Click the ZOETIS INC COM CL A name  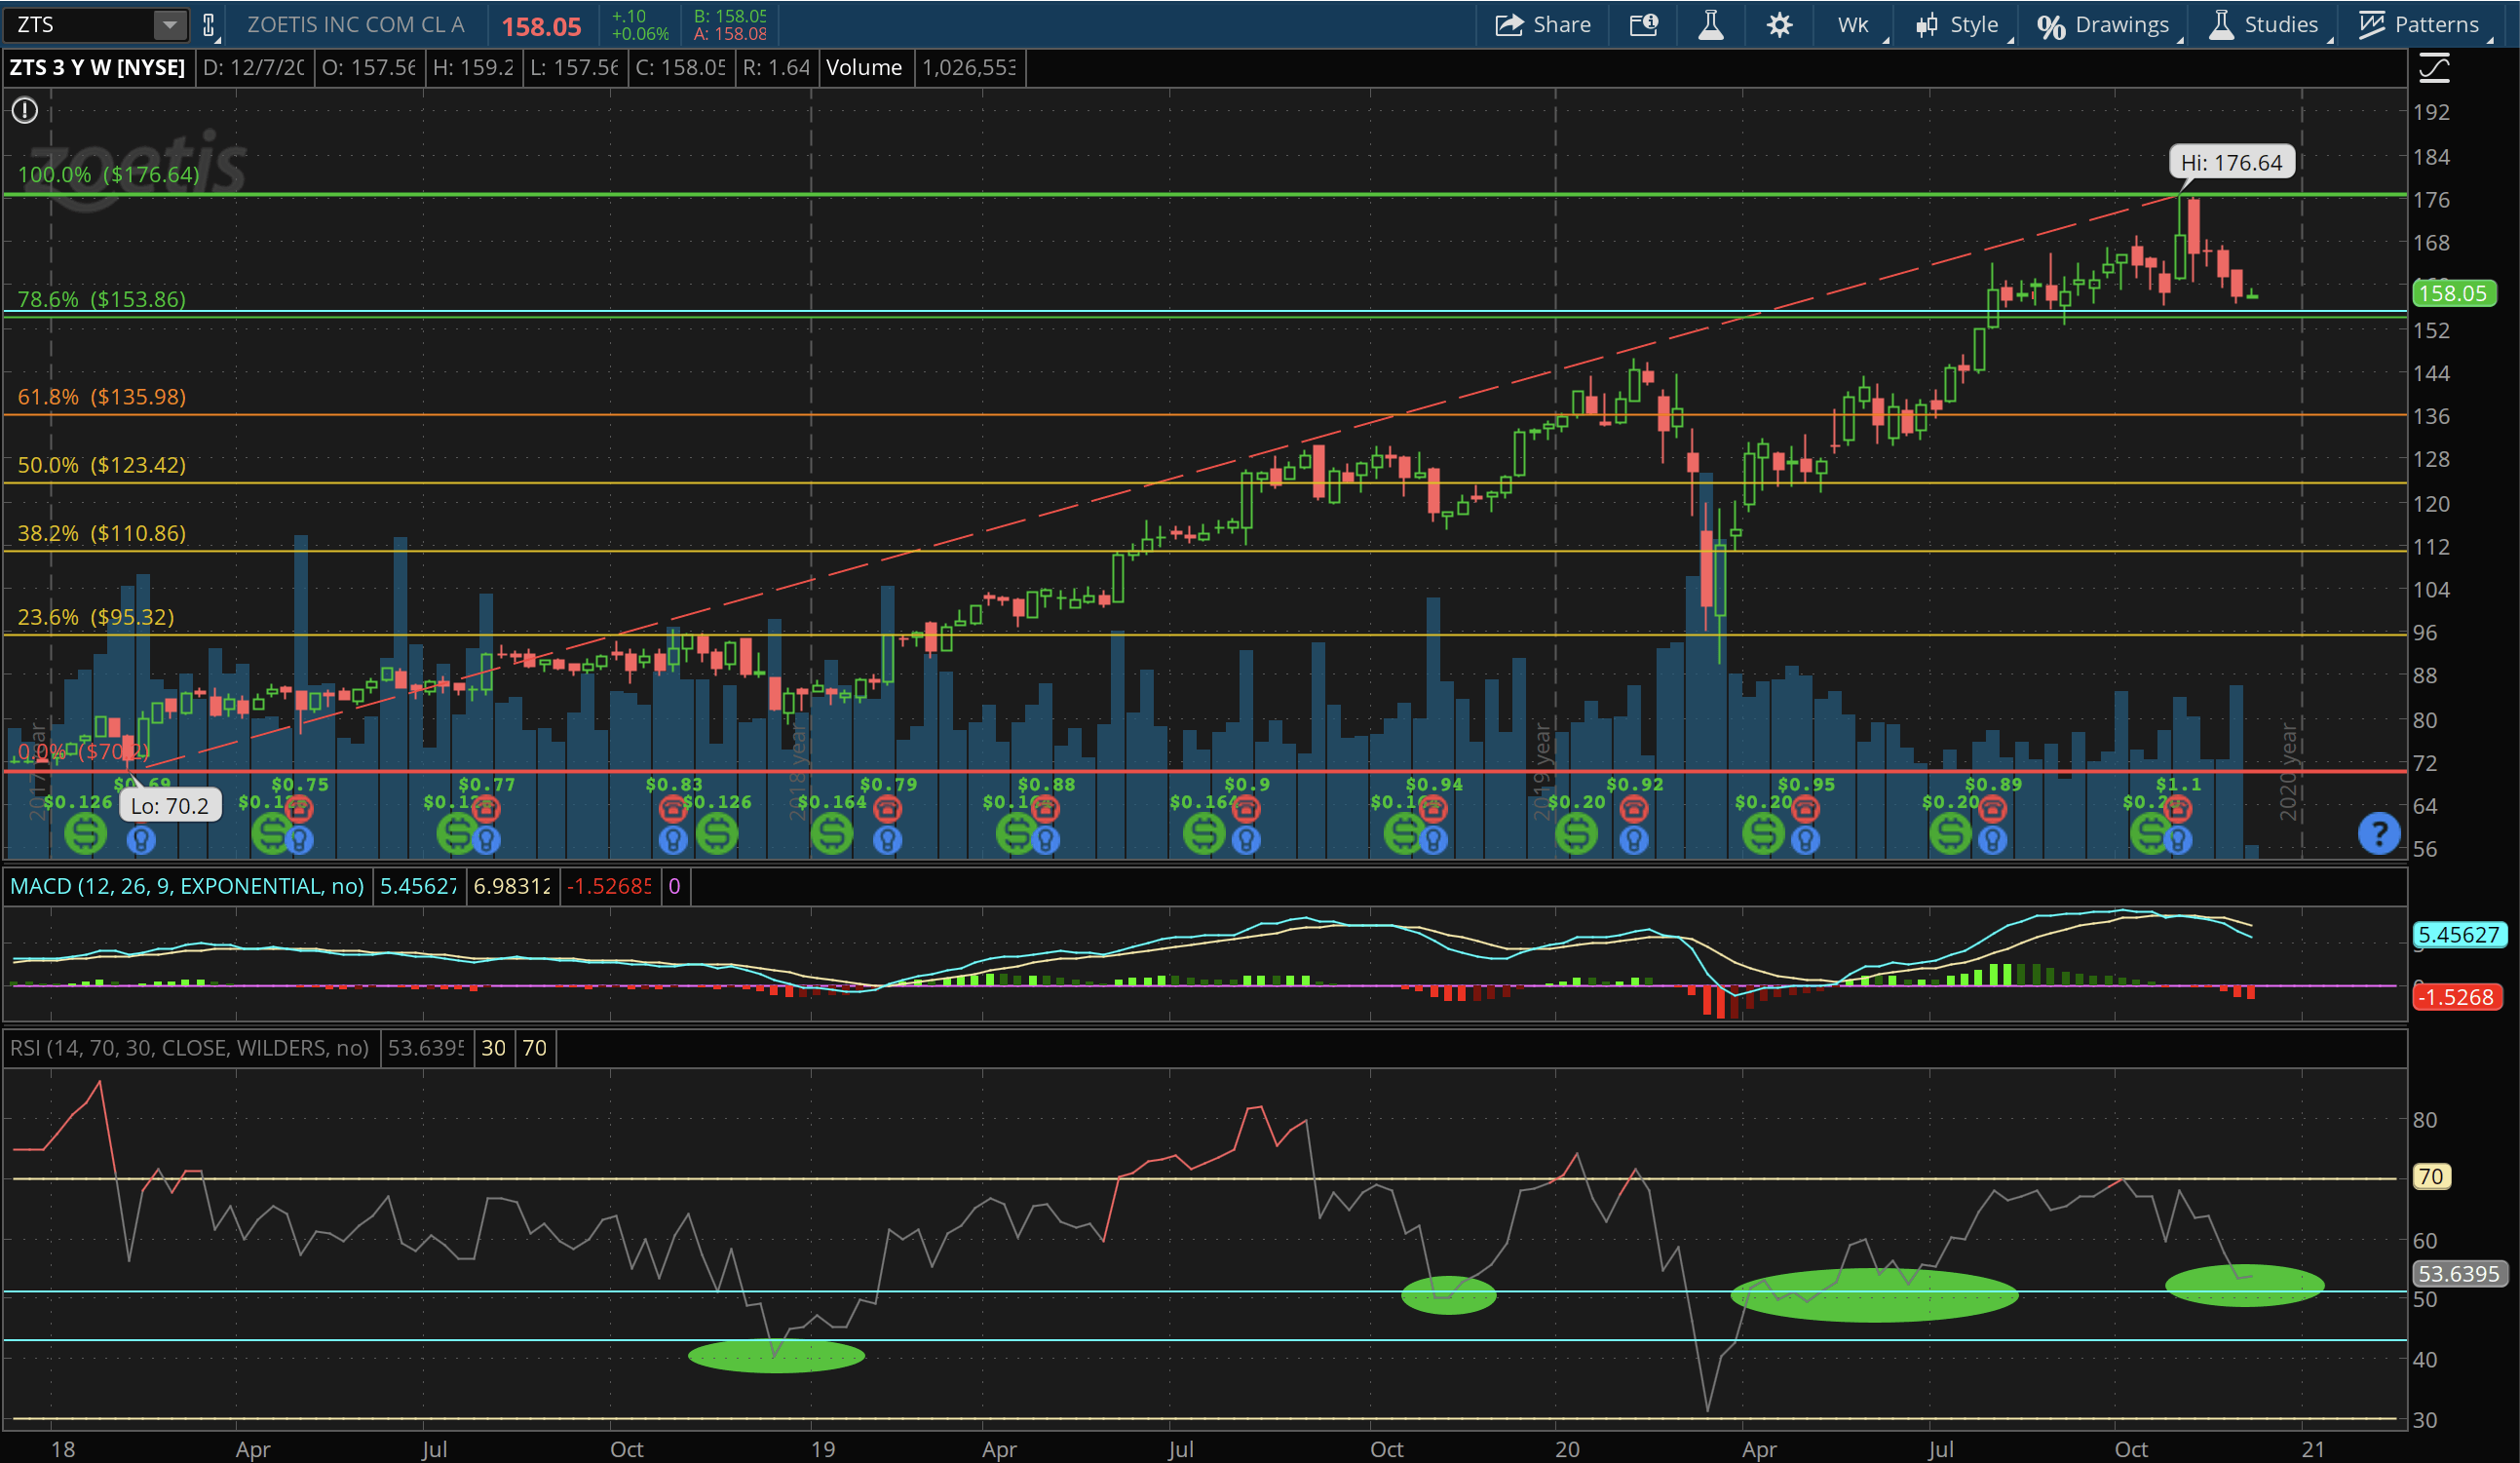[356, 24]
